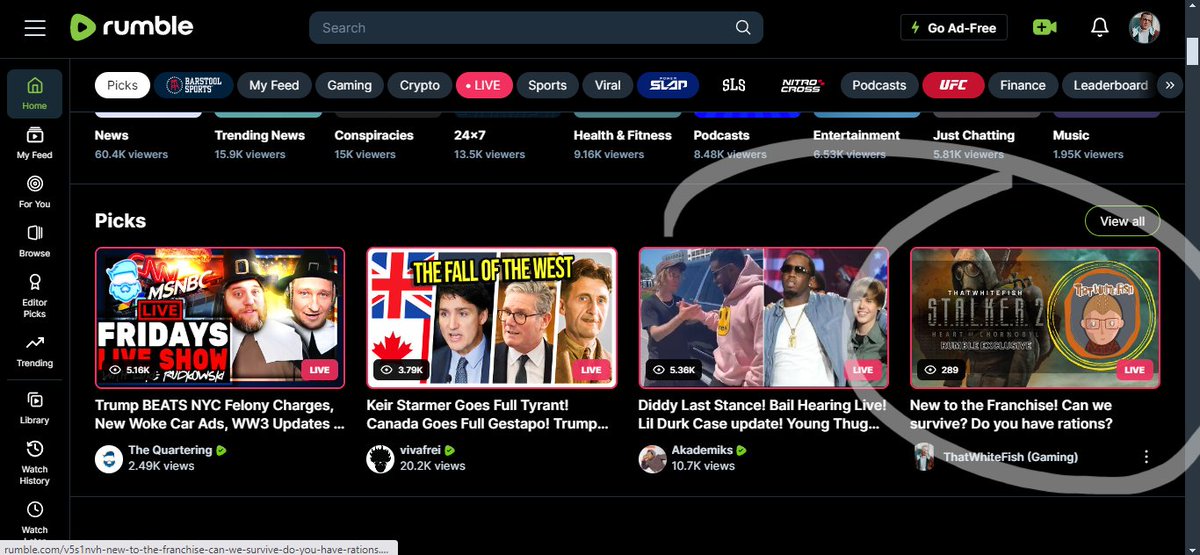Select the UFC category chip
This screenshot has height=555, width=1200.
tap(953, 85)
